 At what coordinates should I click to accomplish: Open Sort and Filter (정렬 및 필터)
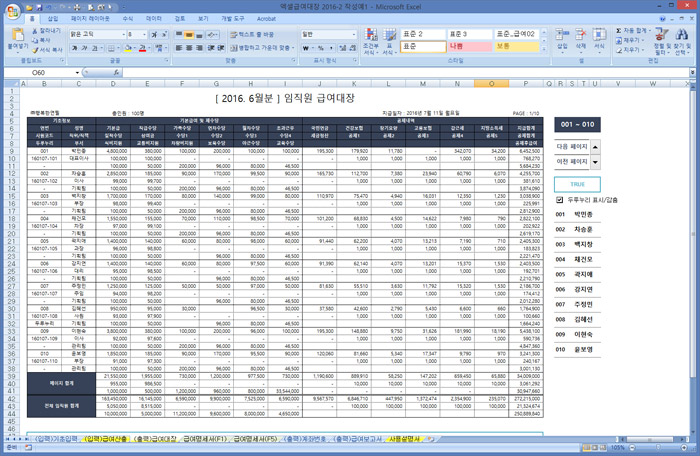(662, 41)
